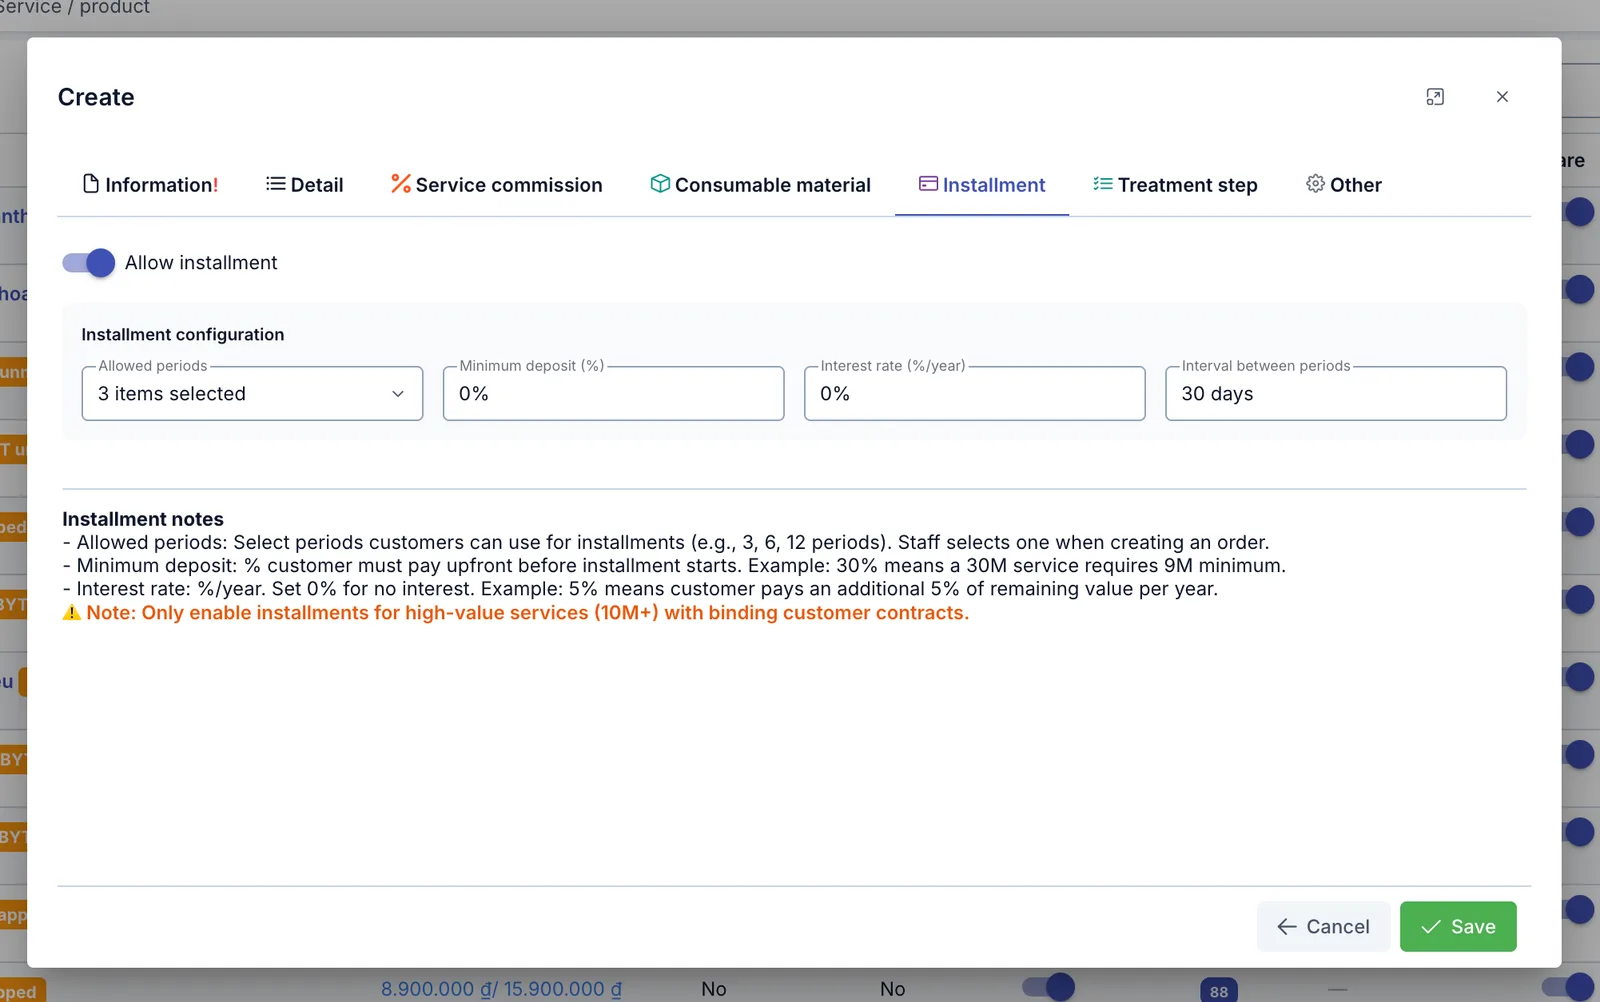Click the checklist icon beside Treatment step

tap(1103, 184)
